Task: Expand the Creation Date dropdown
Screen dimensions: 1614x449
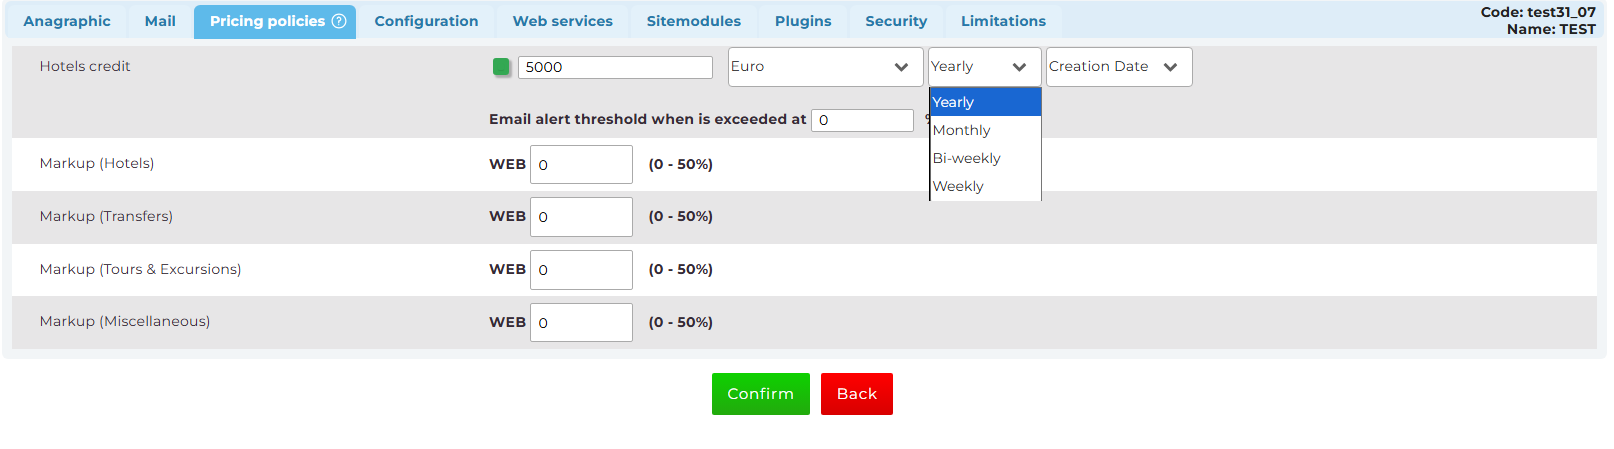Action: click(1119, 67)
